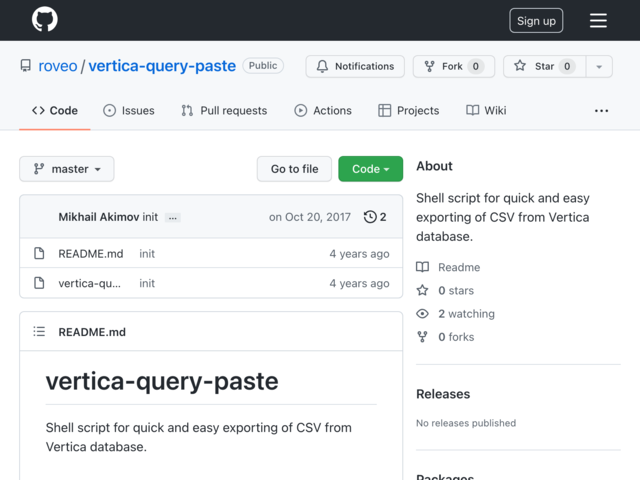Click the README.md file icon
This screenshot has width=640, height=480.
click(39, 253)
